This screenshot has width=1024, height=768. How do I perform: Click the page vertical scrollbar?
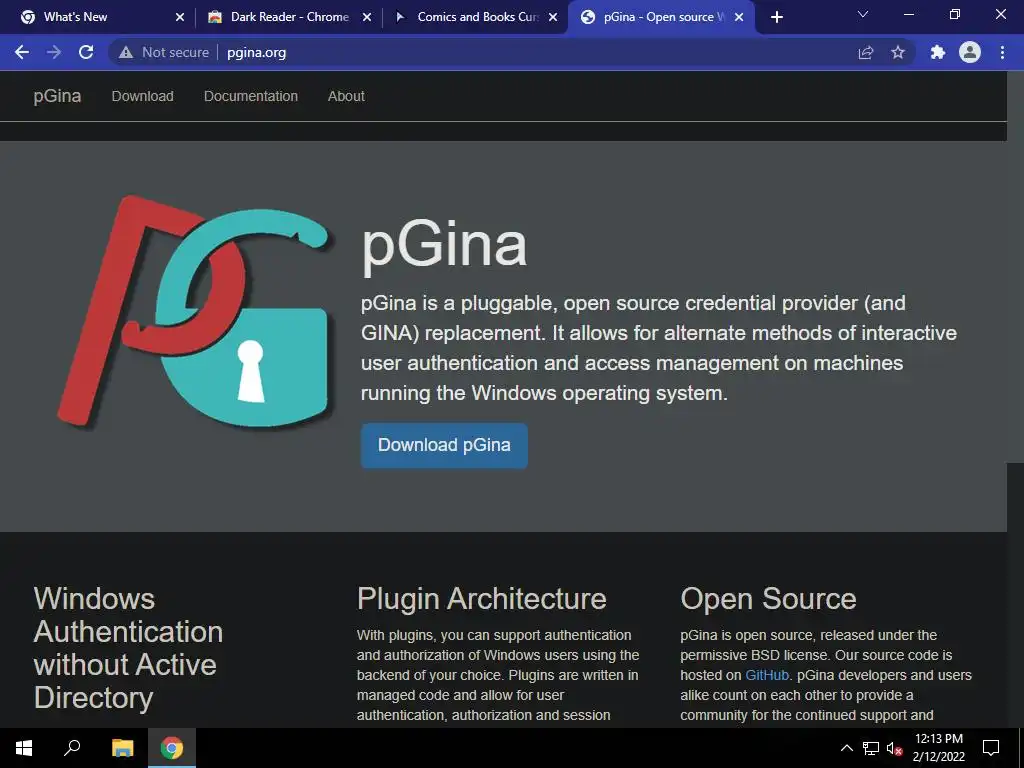point(1015,398)
